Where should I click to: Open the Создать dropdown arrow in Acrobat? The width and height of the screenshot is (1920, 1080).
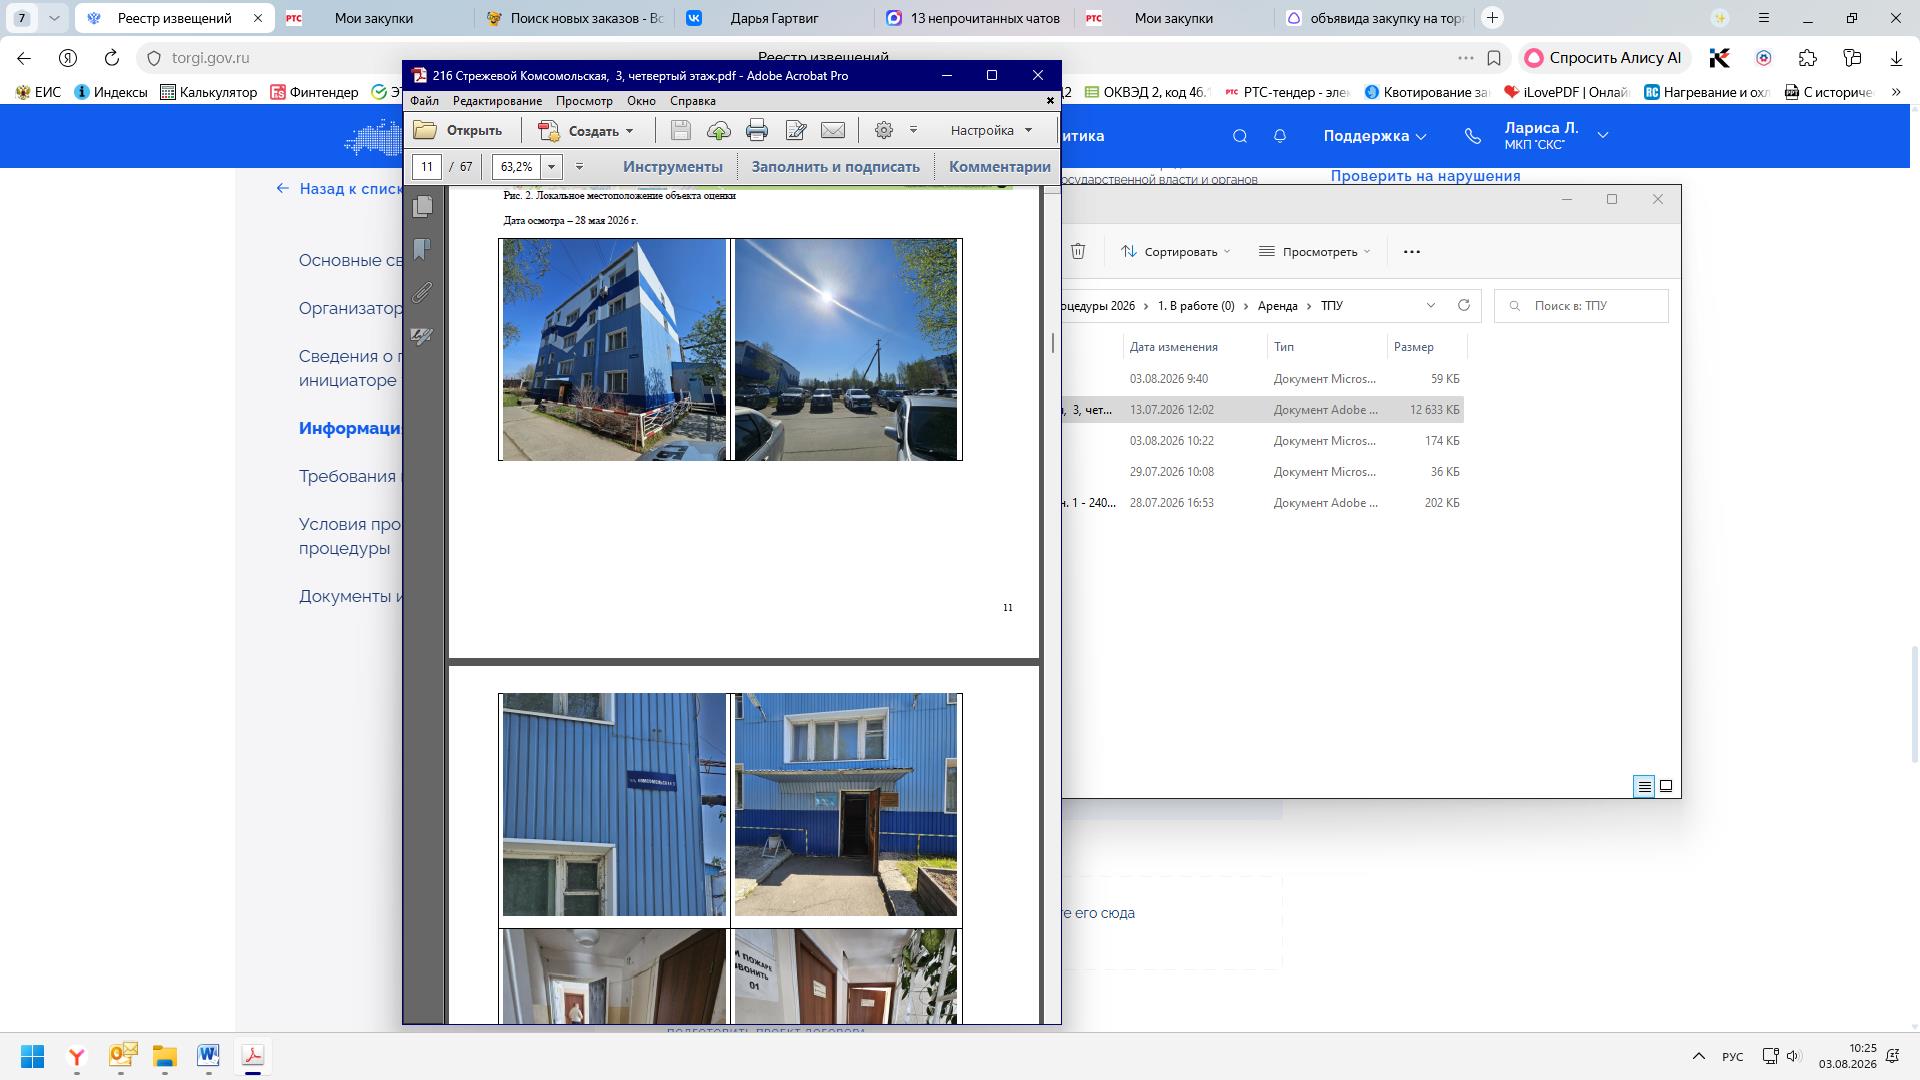pos(630,131)
